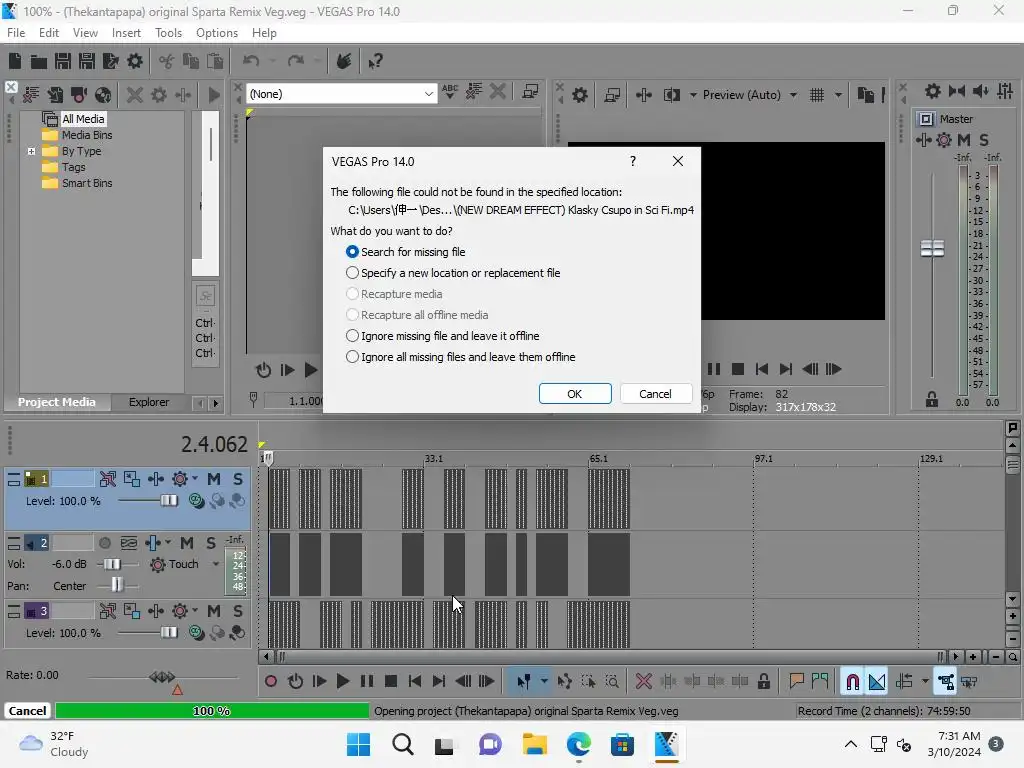Open File Explorer from taskbar

coord(534,744)
